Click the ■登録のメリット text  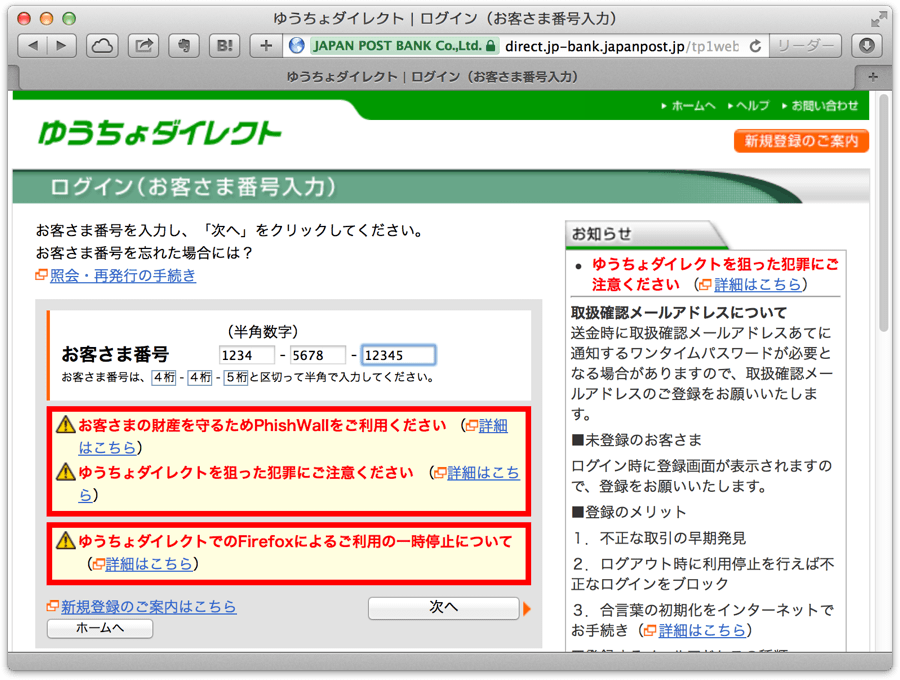click(629, 512)
